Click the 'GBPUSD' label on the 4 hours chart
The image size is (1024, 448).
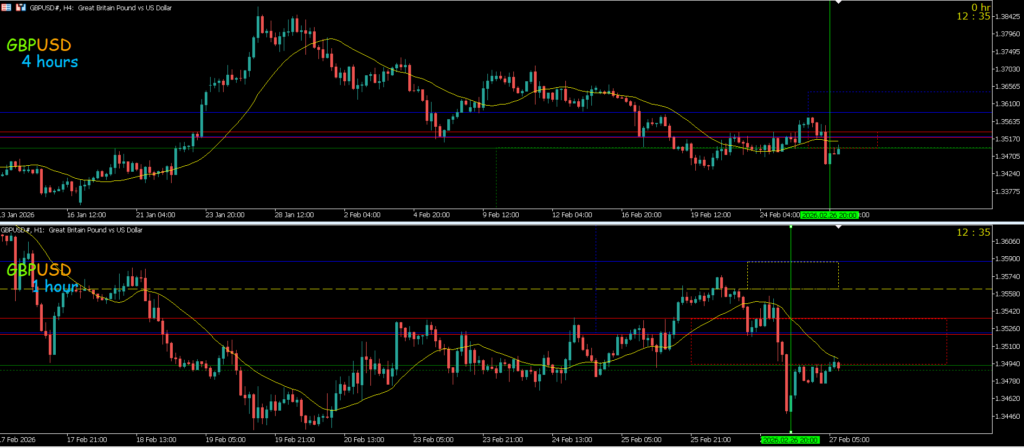(x=39, y=46)
